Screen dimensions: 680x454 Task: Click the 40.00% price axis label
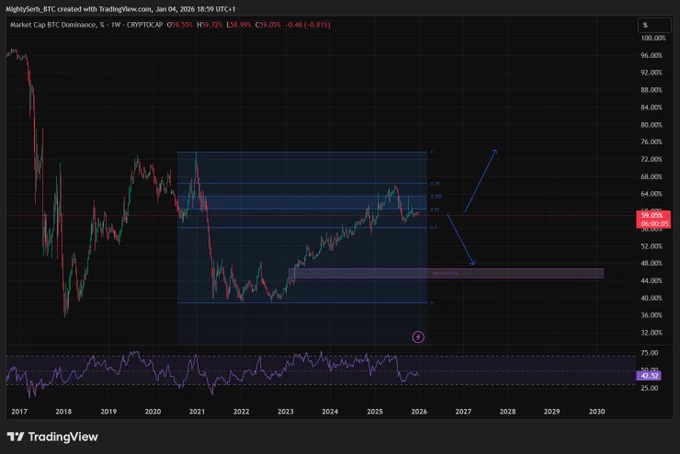click(x=651, y=298)
